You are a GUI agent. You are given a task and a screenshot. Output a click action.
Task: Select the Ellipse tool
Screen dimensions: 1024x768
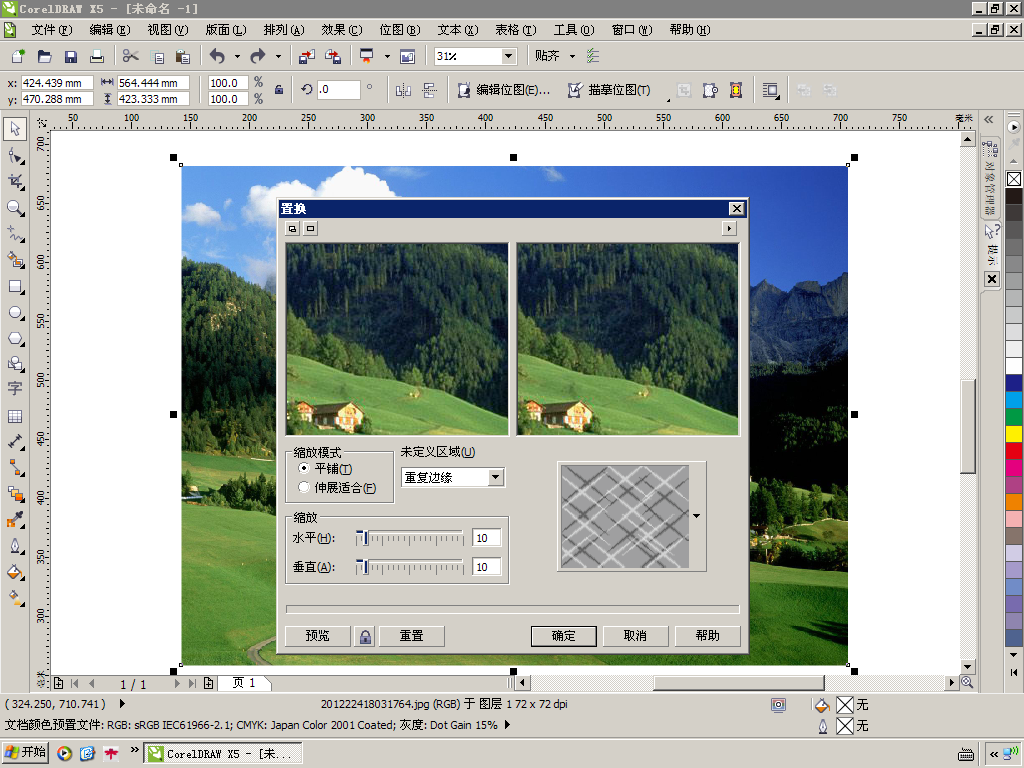(x=15, y=313)
